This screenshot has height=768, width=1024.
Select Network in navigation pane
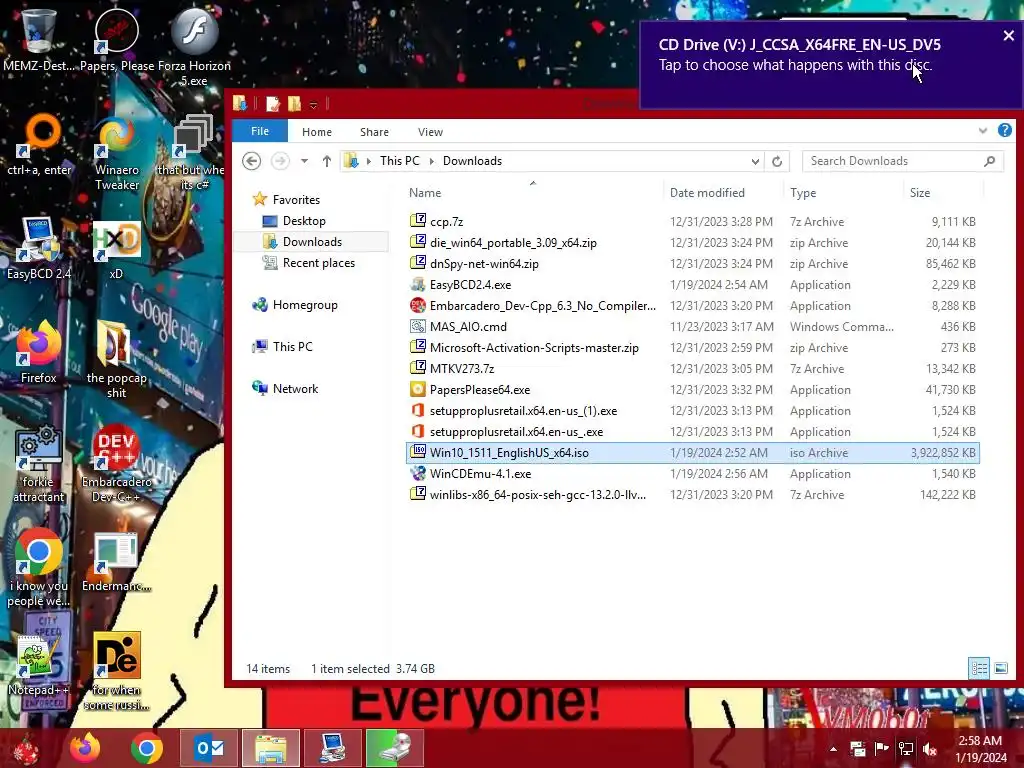coord(295,389)
